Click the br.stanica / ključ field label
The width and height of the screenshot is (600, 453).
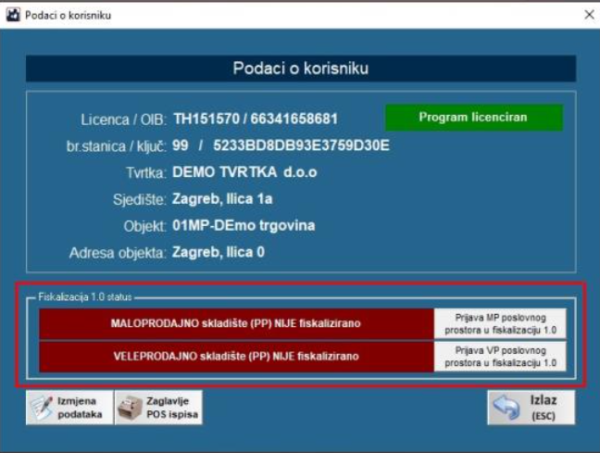pos(109,146)
